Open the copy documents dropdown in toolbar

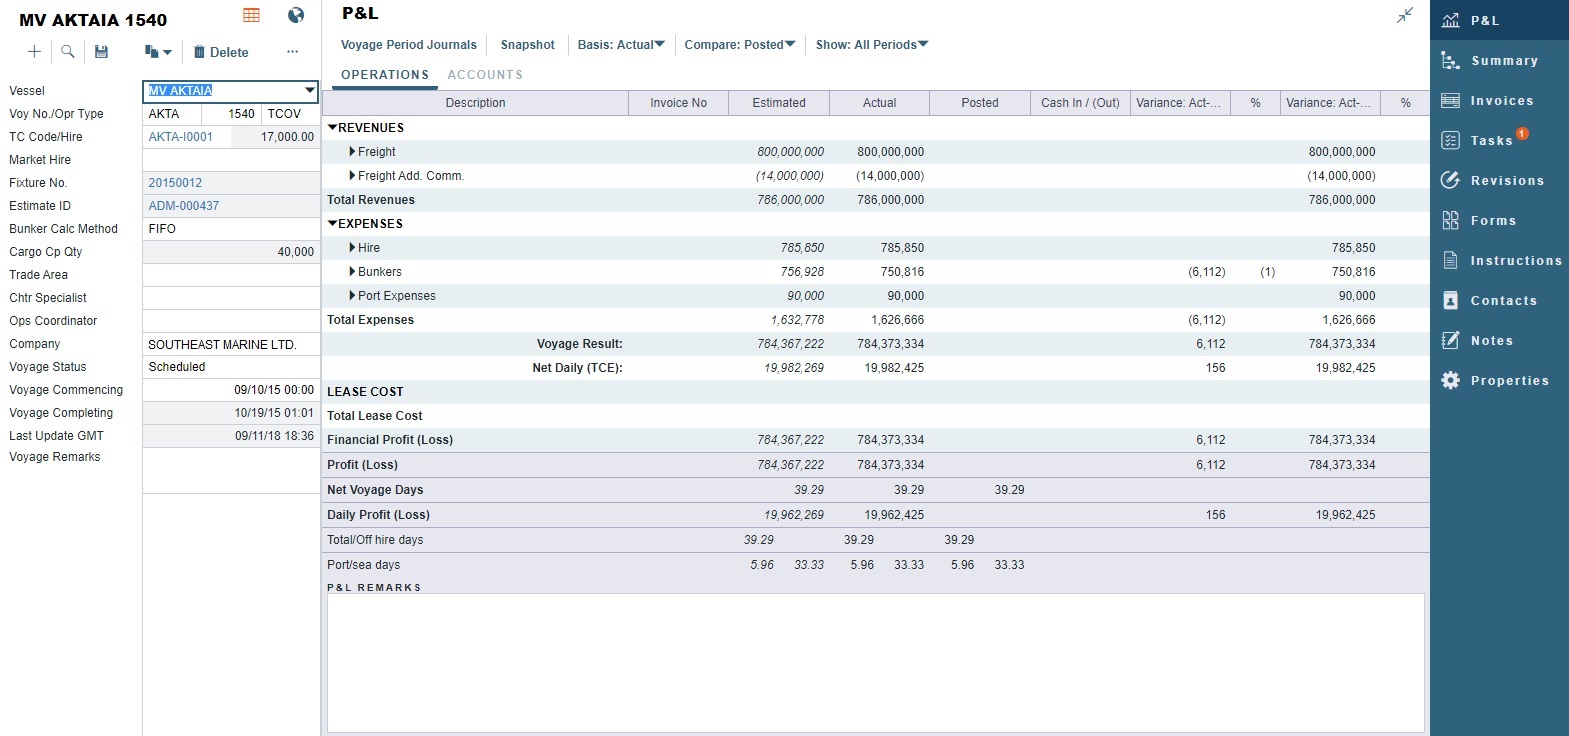[x=158, y=52]
